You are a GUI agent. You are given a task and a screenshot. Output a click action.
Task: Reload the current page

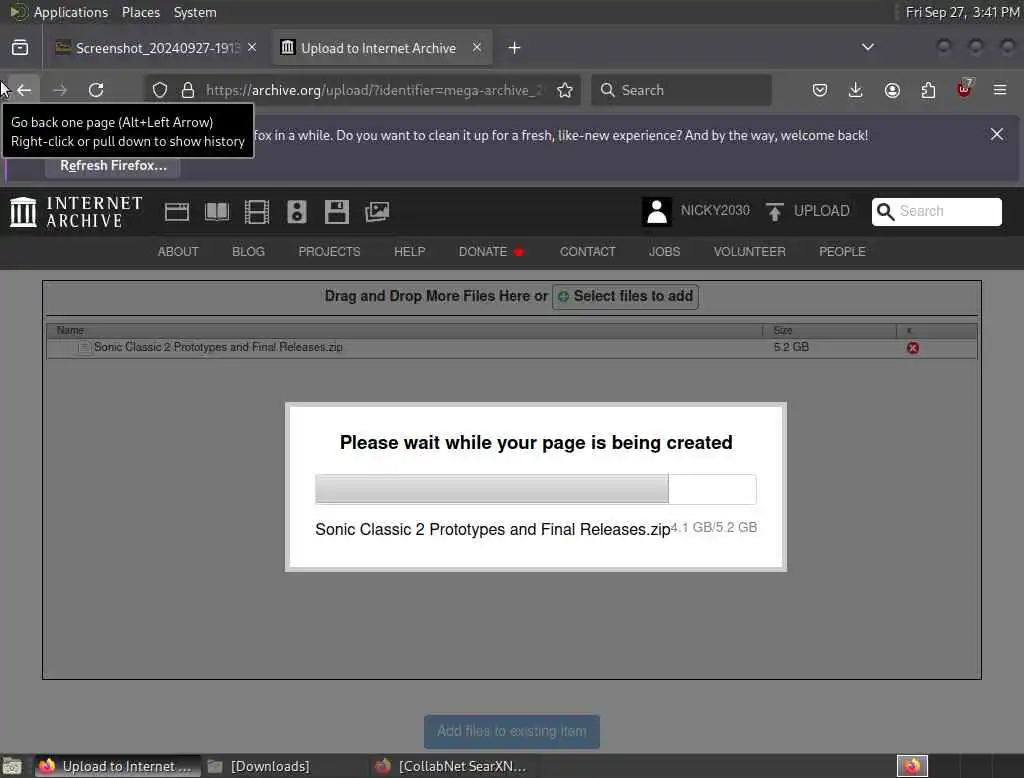[x=96, y=90]
